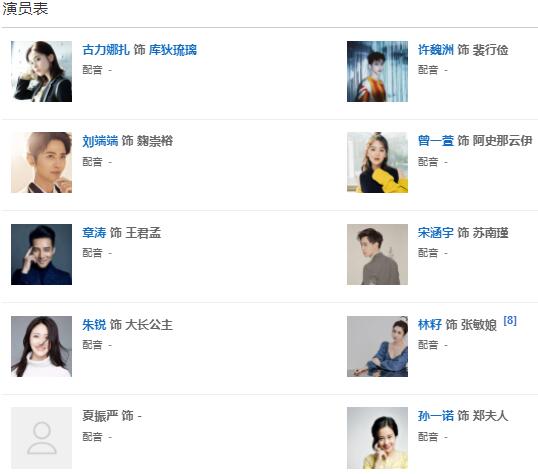The image size is (538, 474).
Task: View the 许魏洲 portrait thumbnail
Action: 377,71
